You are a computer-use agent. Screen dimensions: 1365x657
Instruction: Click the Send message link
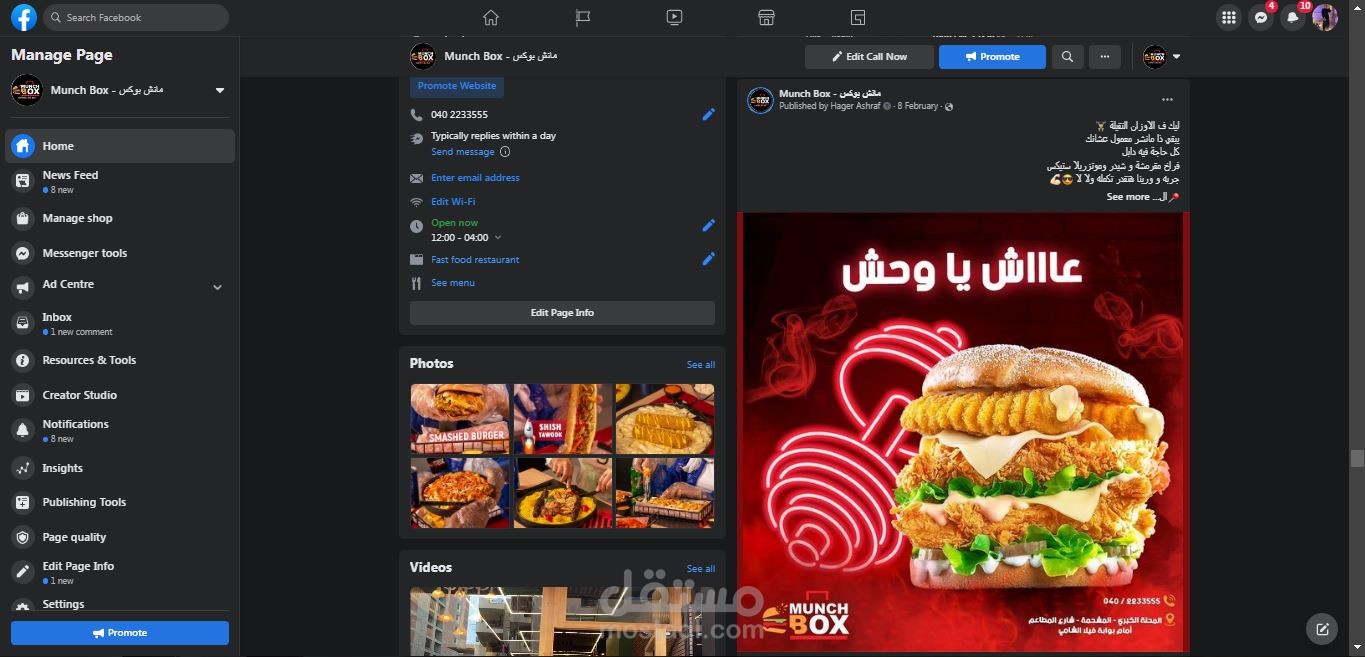[463, 152]
